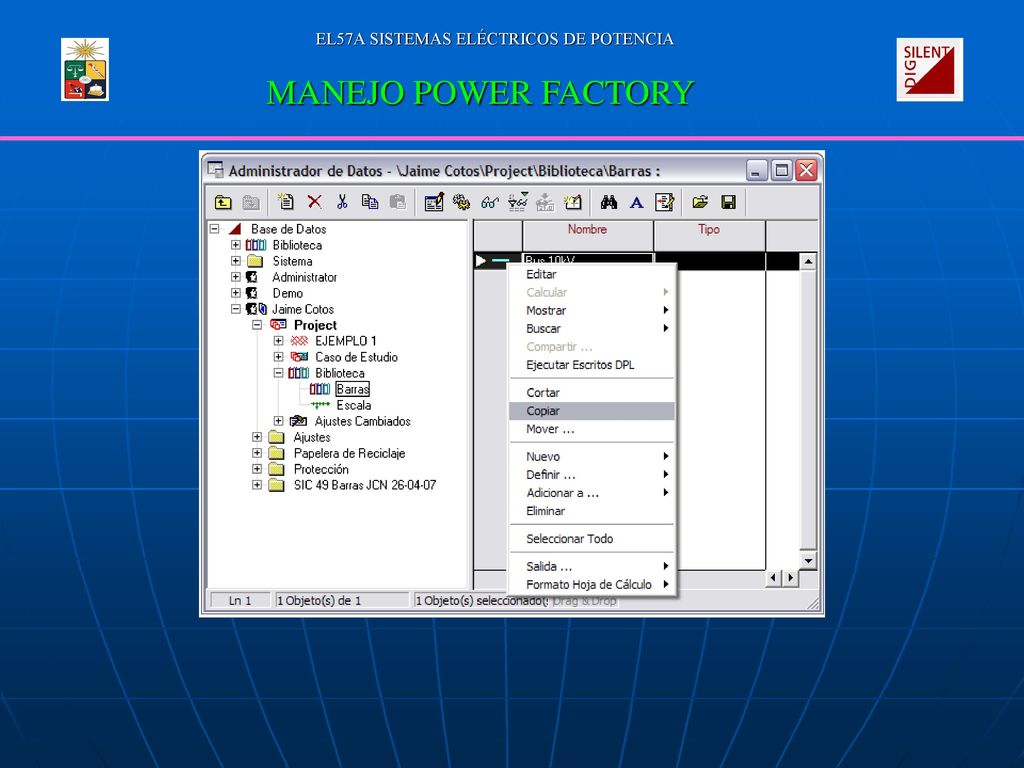
Task: Click the 'Ln 1' status bar field
Action: click(240, 600)
